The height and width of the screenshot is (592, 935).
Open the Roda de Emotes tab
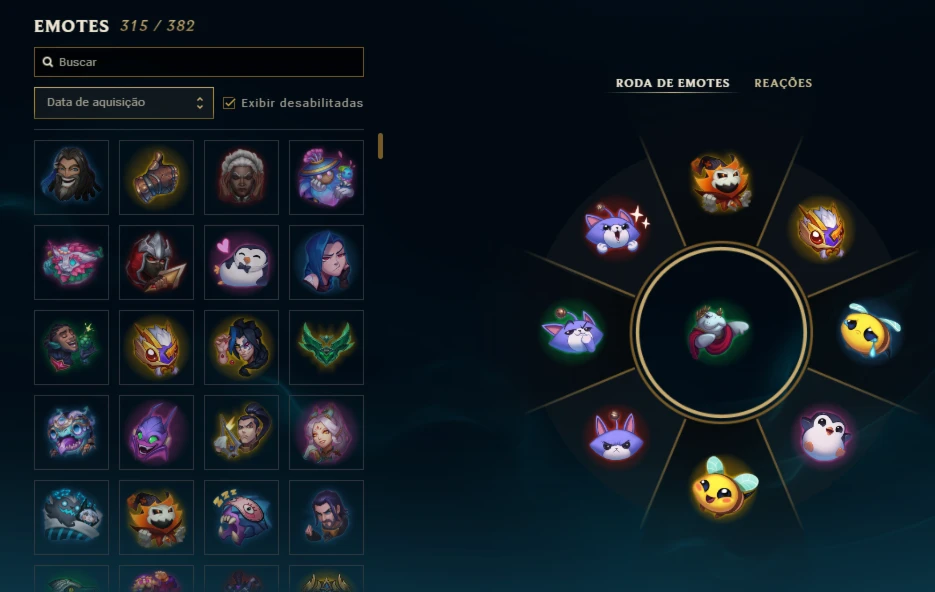(673, 83)
